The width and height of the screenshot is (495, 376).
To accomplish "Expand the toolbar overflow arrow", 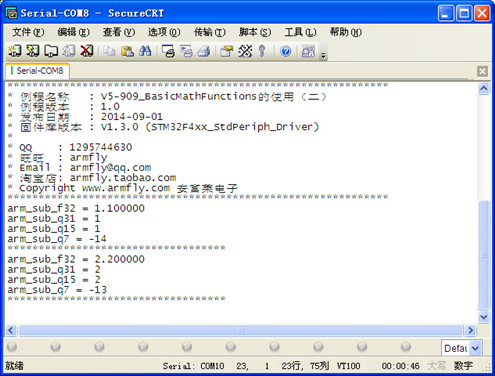I will [x=323, y=56].
